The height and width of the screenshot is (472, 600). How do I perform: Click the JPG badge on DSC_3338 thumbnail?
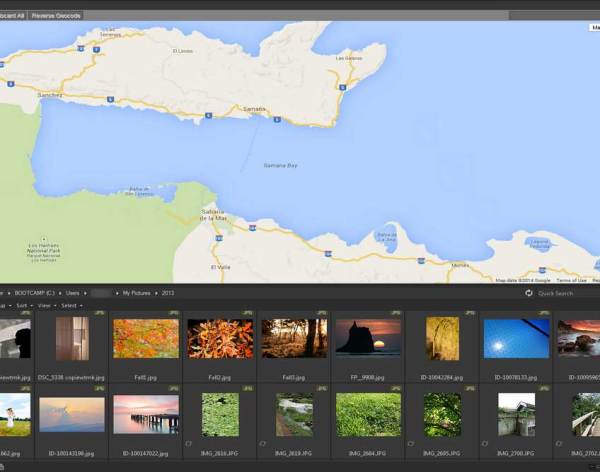pos(99,313)
